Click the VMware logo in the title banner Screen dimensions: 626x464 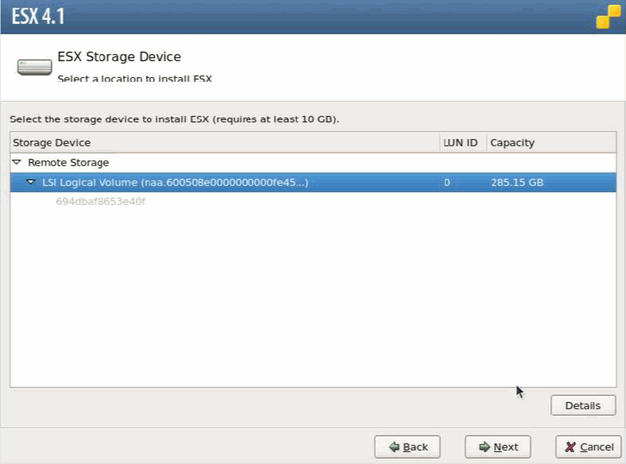(x=605, y=17)
